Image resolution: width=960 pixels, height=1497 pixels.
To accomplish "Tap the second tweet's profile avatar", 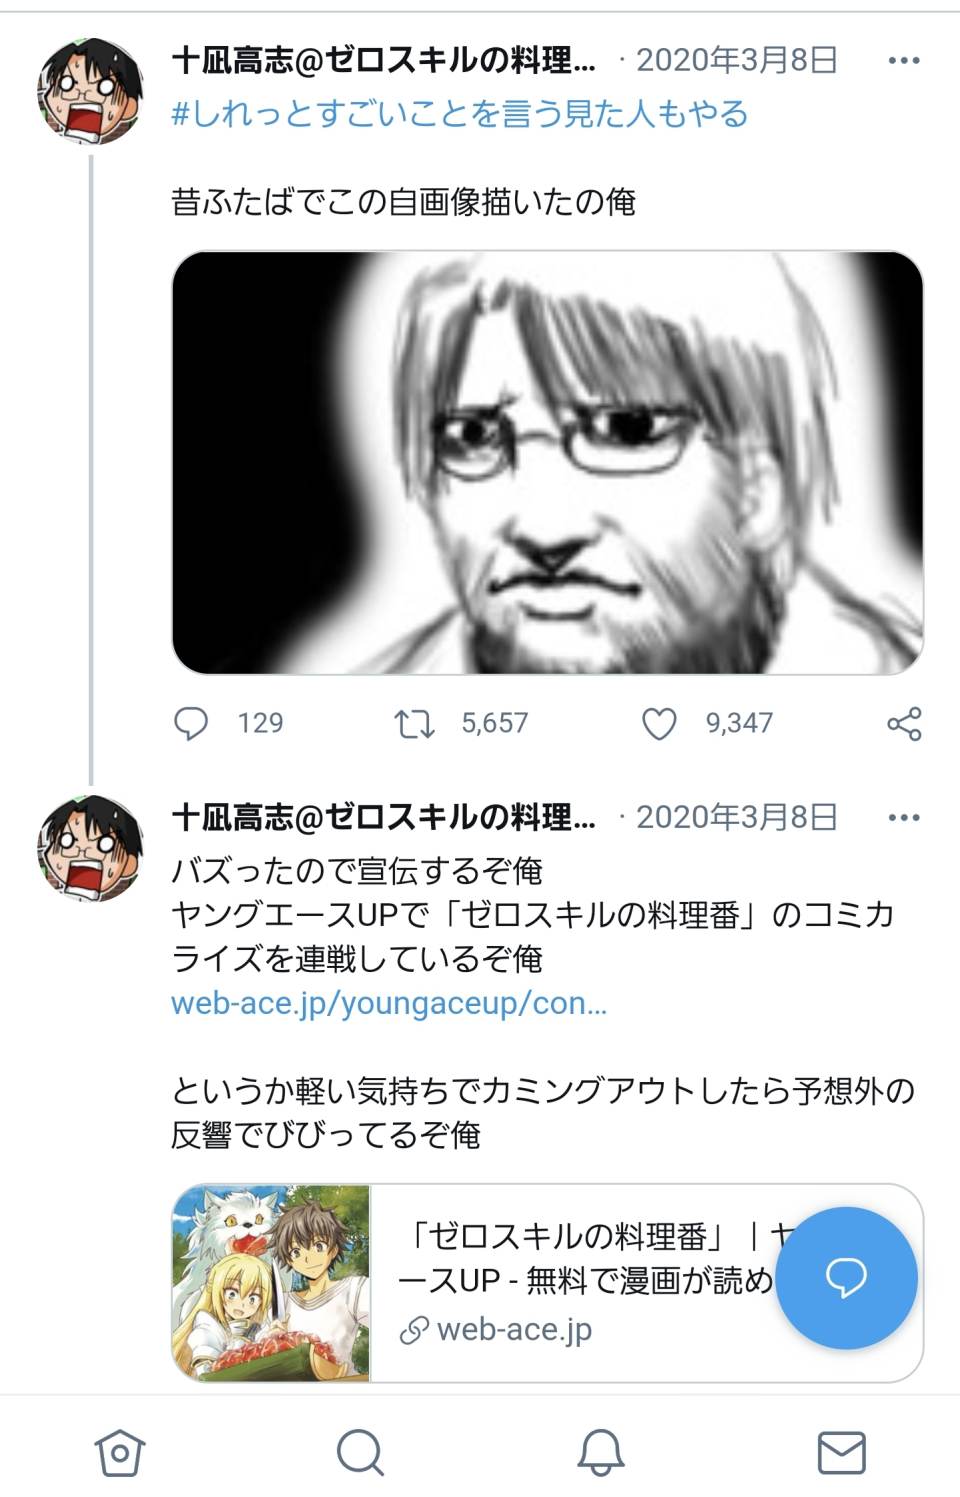I will click(x=91, y=848).
